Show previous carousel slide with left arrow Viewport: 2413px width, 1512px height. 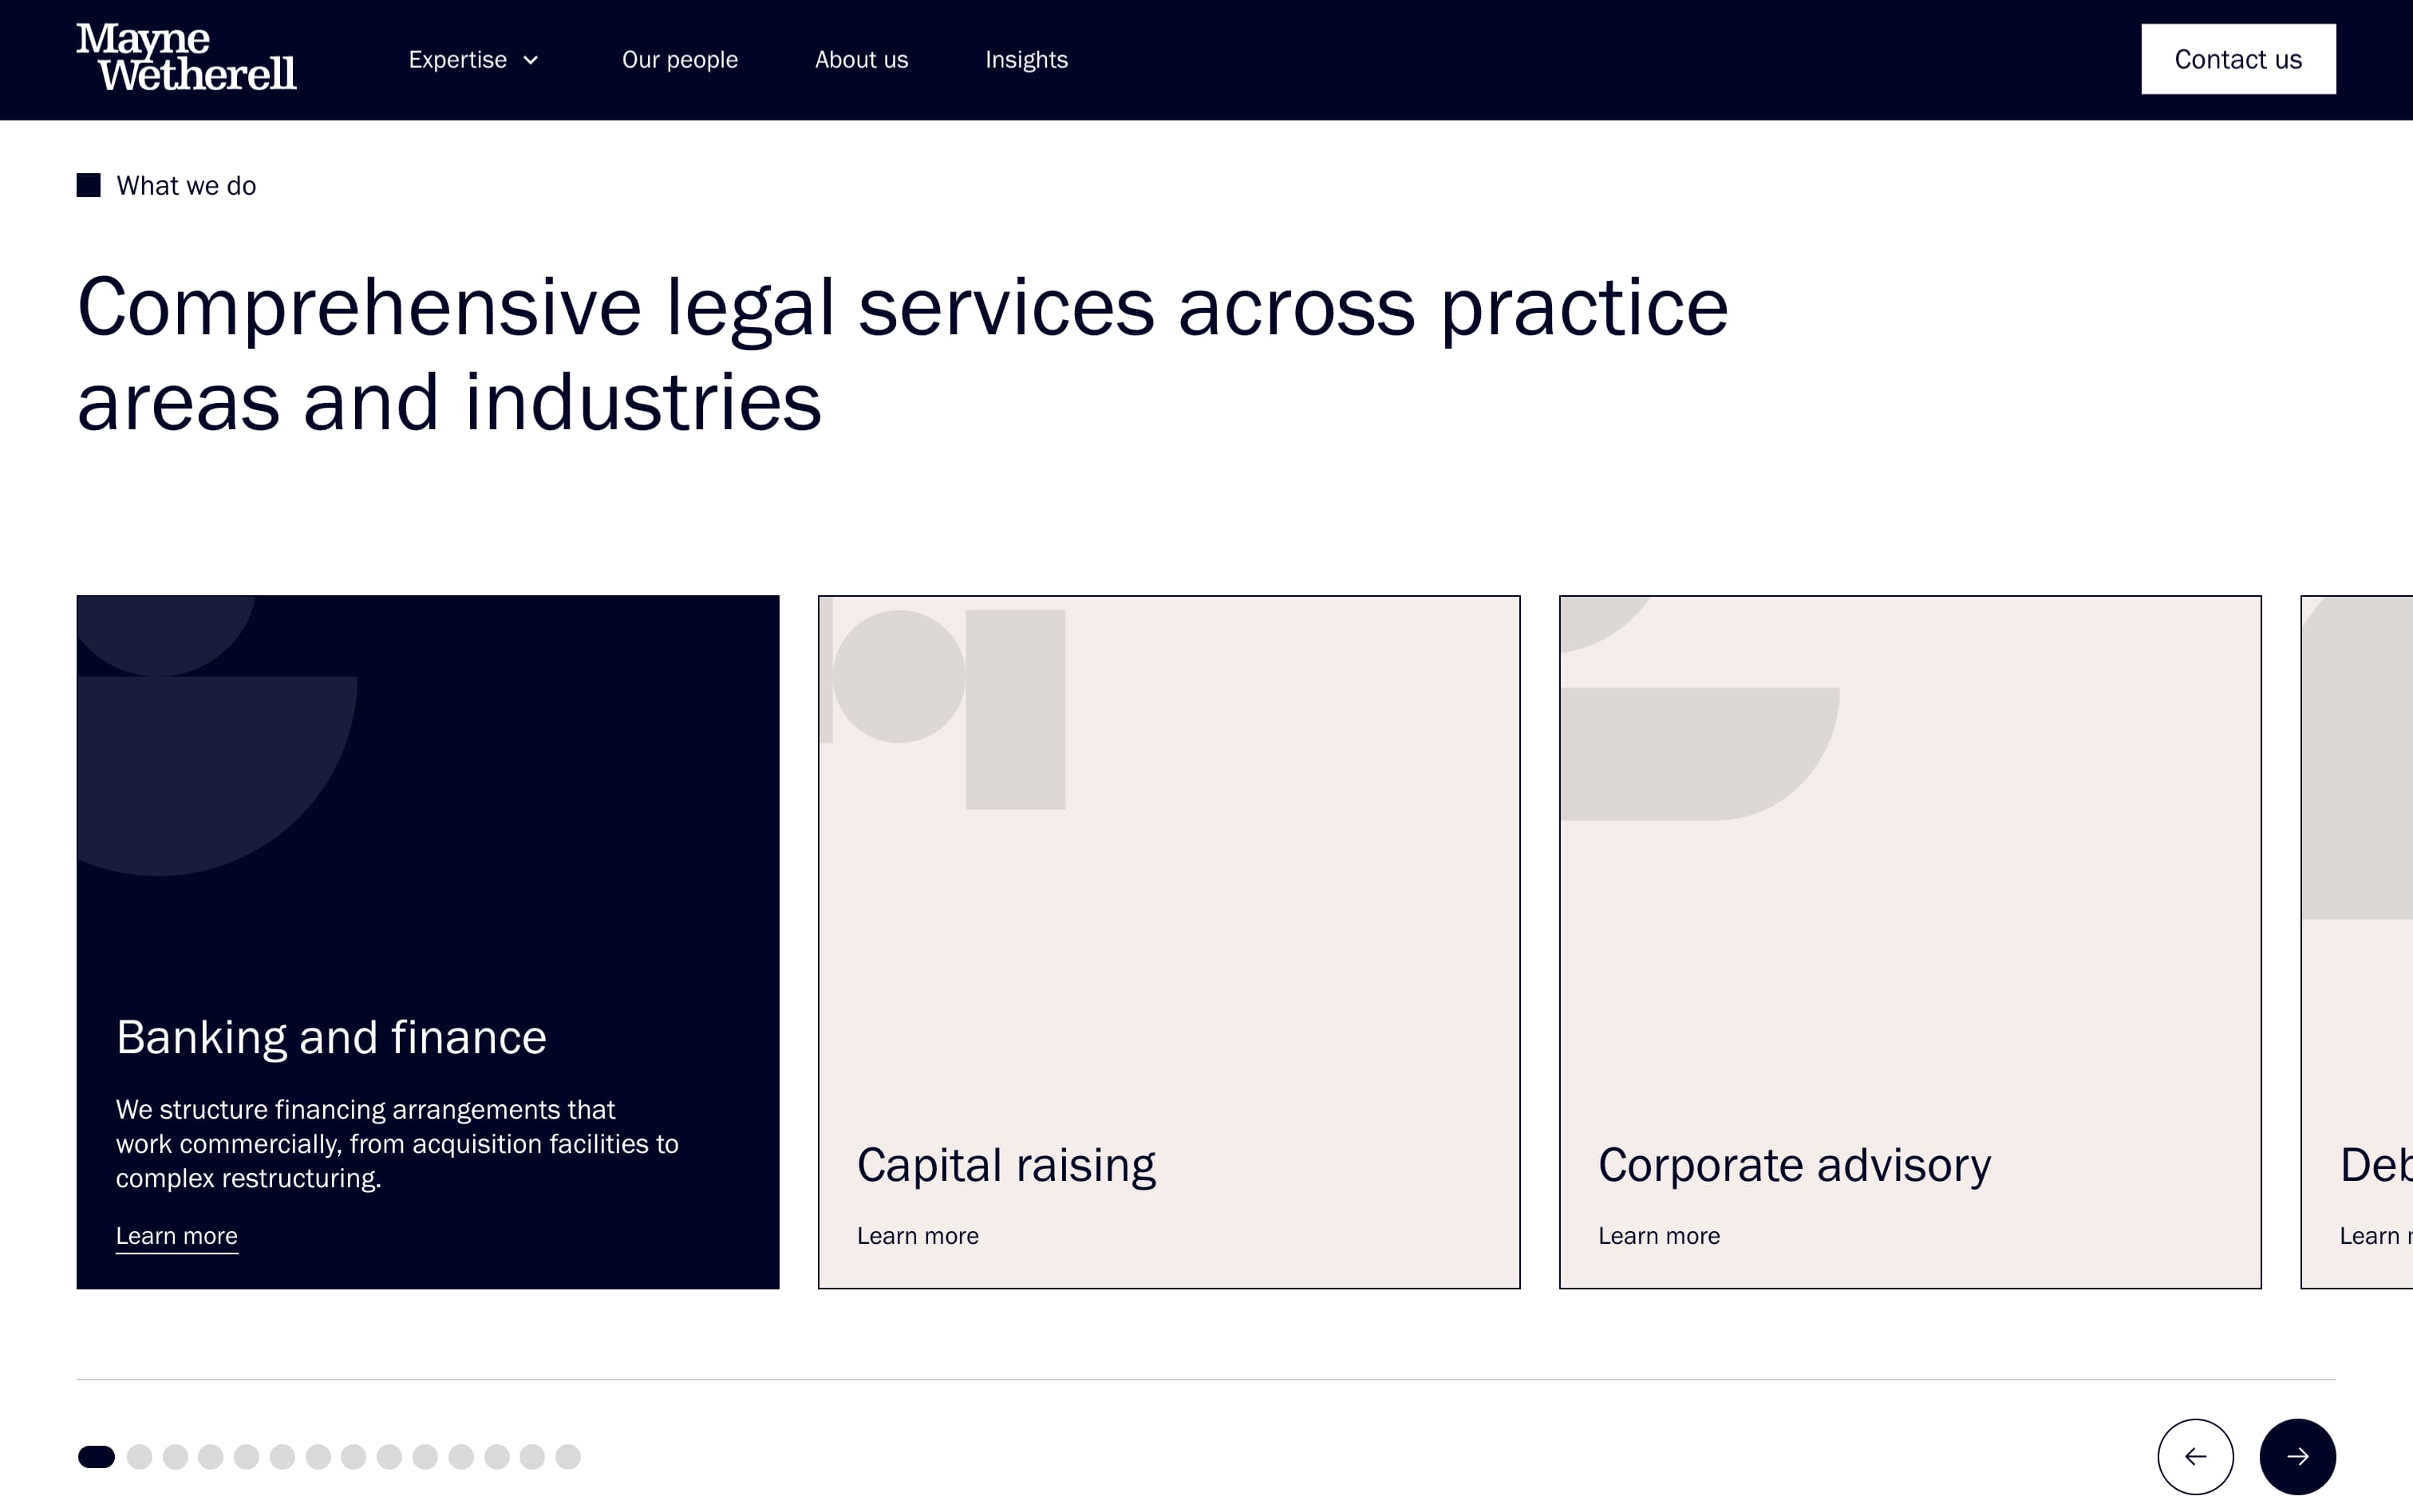[2195, 1456]
